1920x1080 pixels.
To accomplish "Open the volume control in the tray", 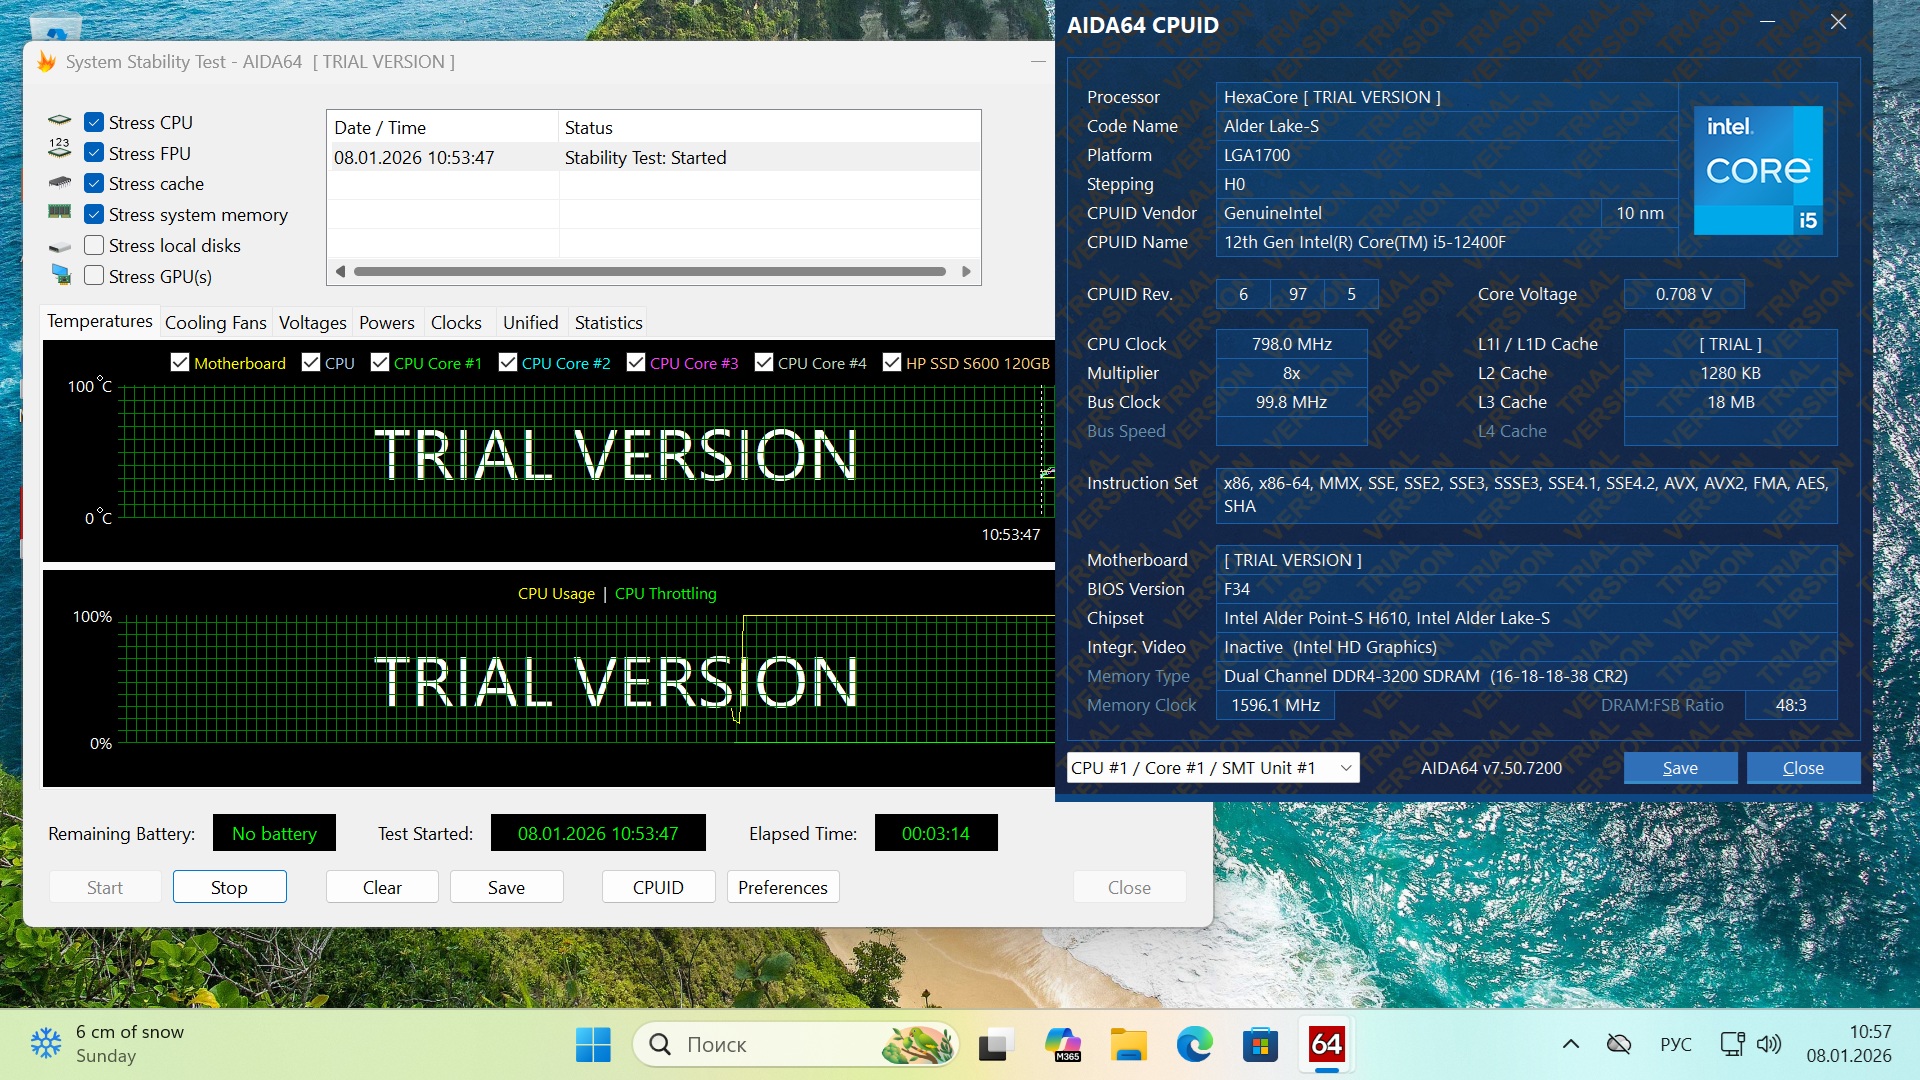I will 1769,1044.
